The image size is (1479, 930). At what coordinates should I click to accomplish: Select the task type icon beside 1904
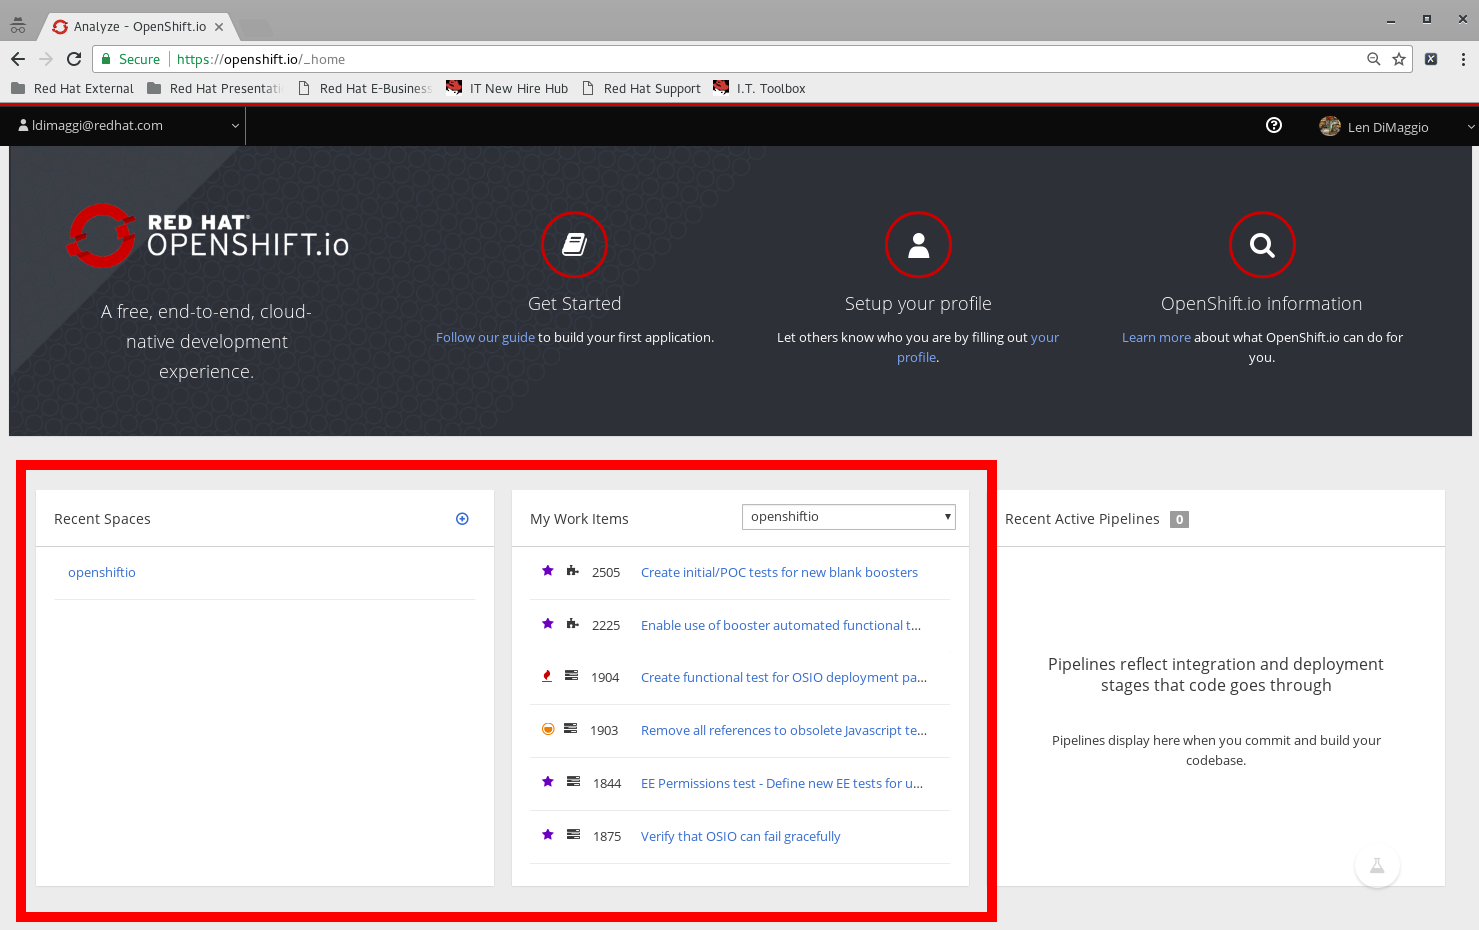pos(571,676)
